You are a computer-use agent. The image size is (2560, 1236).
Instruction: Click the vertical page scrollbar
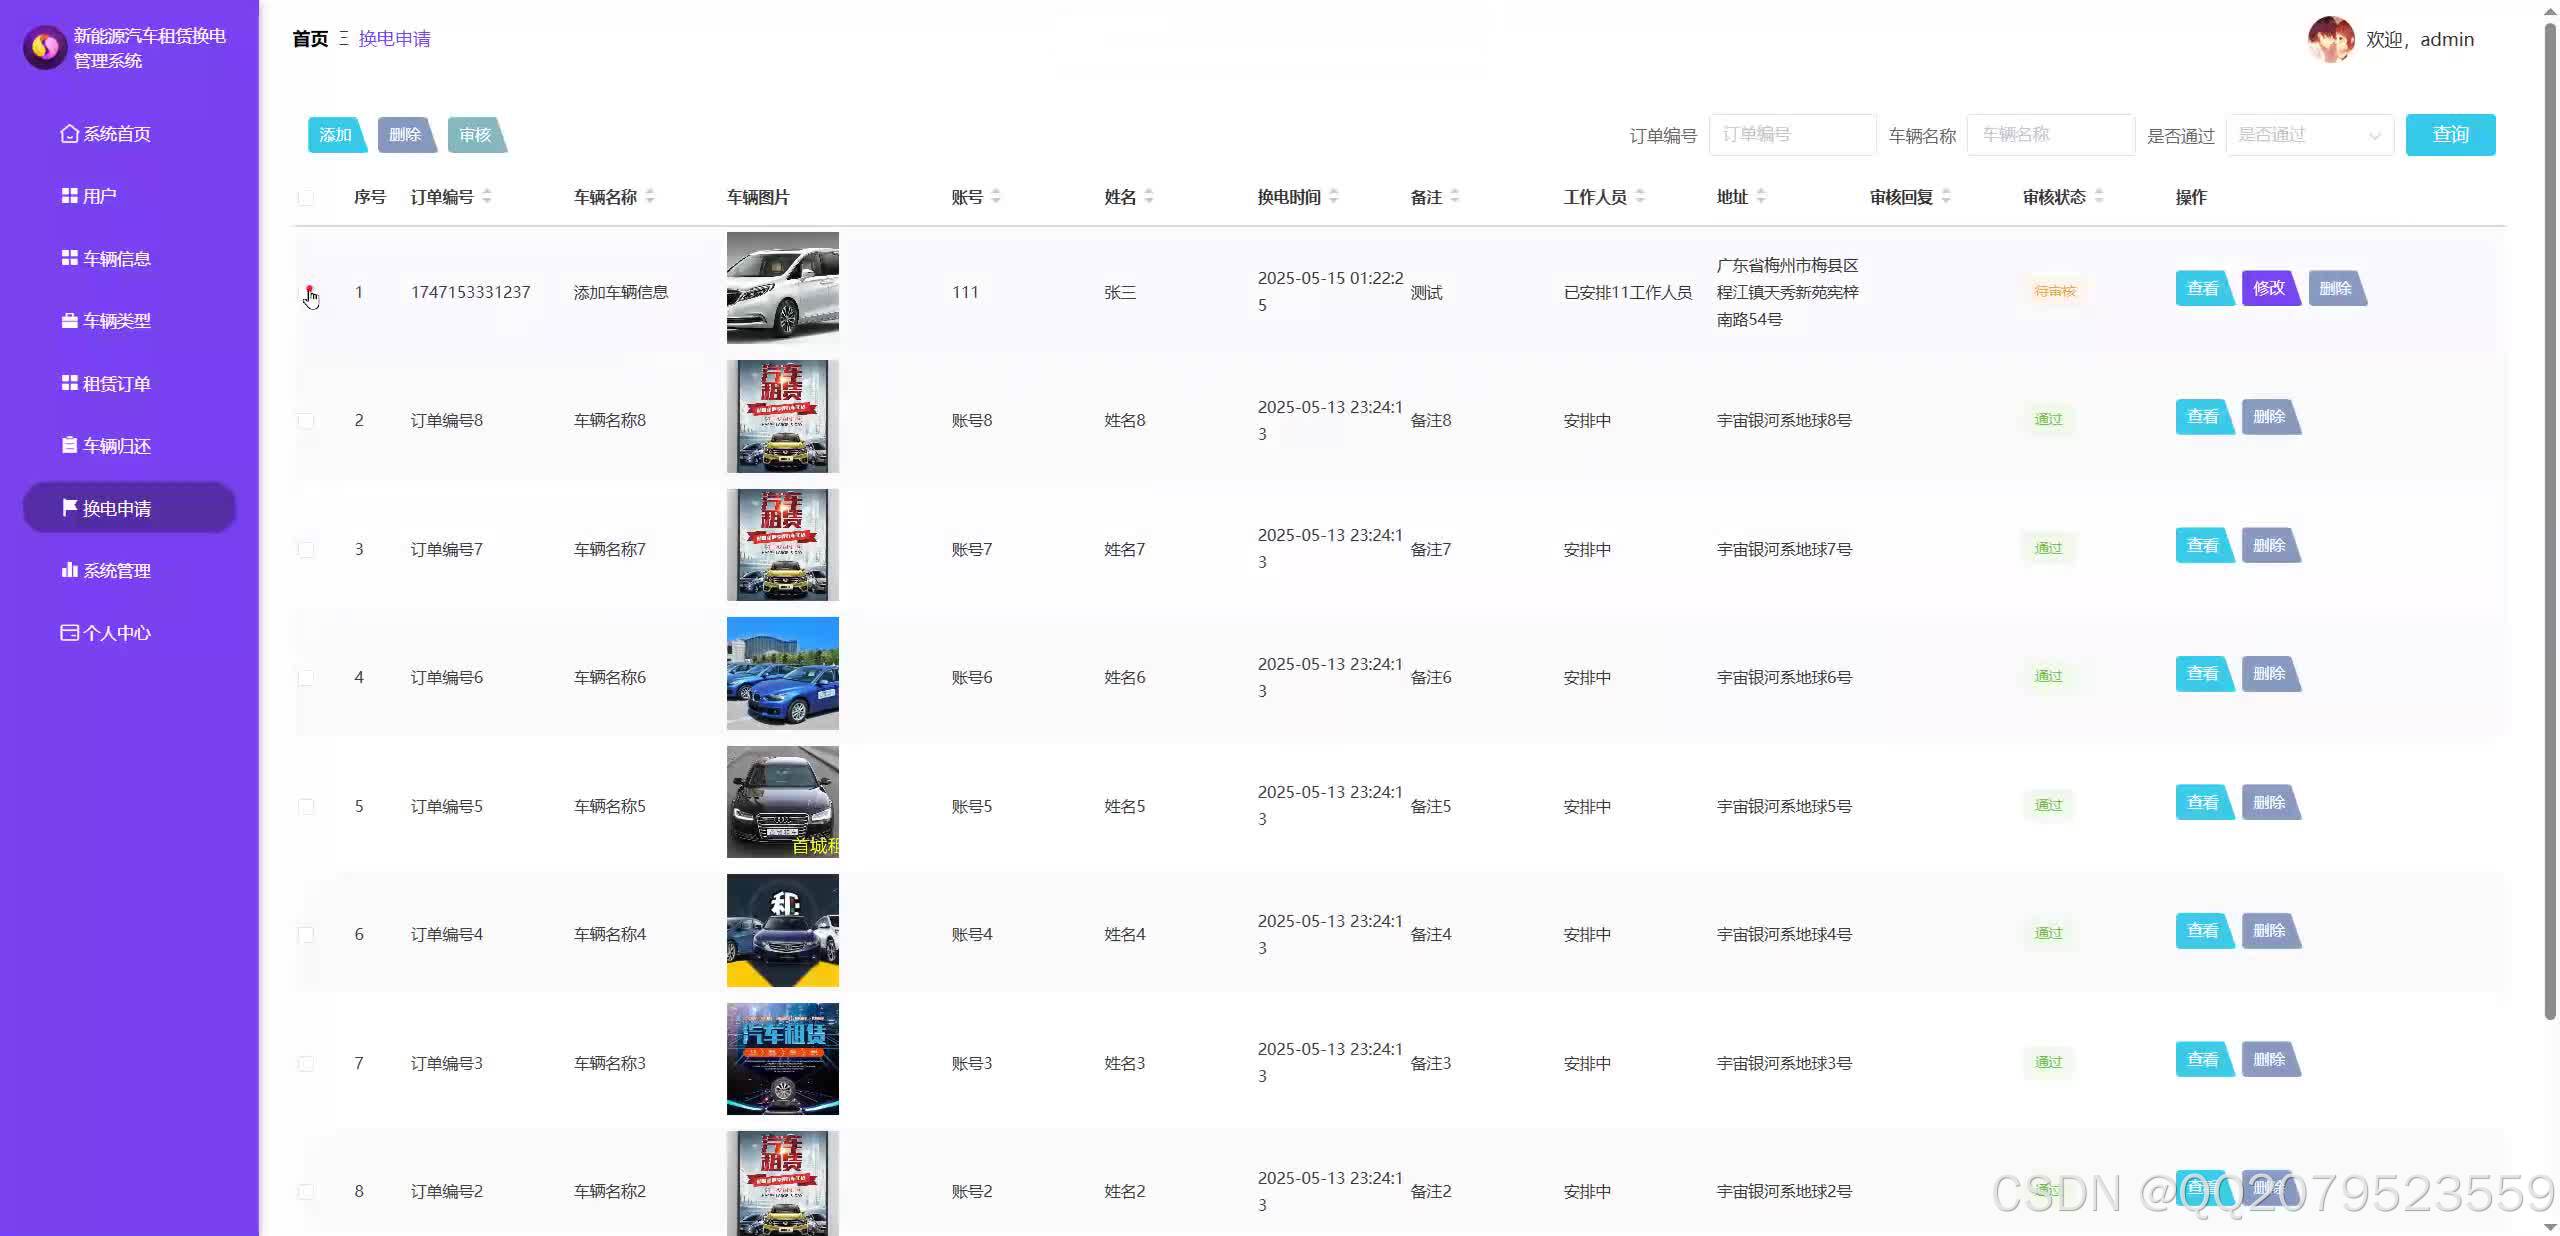(2550, 520)
